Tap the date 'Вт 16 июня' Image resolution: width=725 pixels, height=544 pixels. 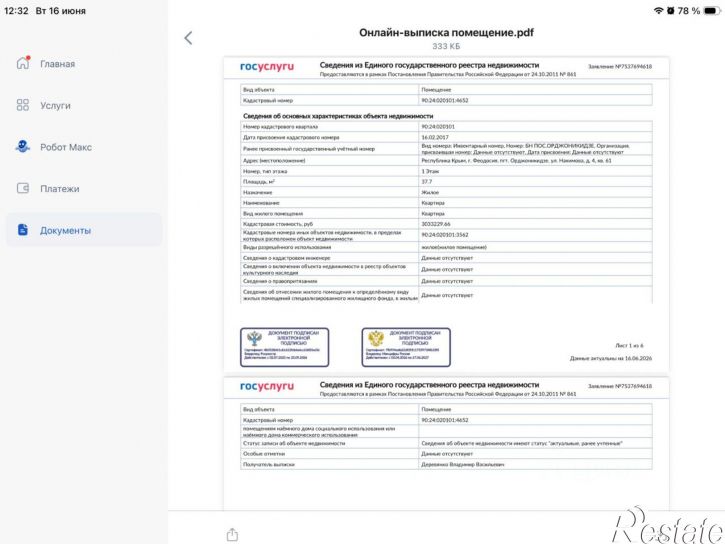tap(61, 11)
